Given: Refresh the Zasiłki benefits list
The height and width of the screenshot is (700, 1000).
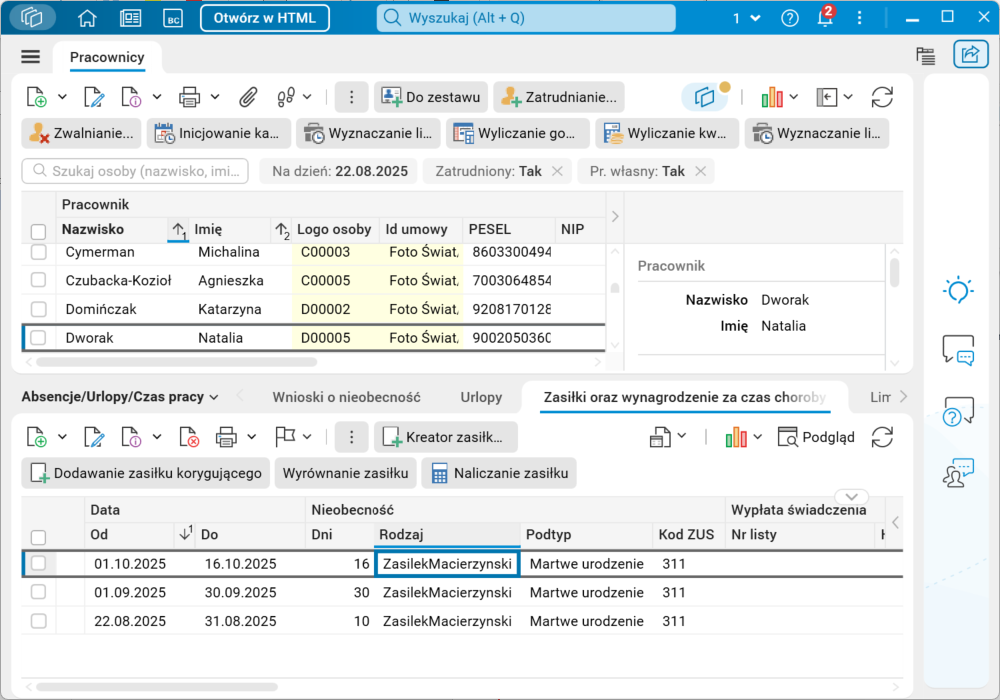Looking at the screenshot, I should pyautogui.click(x=882, y=437).
